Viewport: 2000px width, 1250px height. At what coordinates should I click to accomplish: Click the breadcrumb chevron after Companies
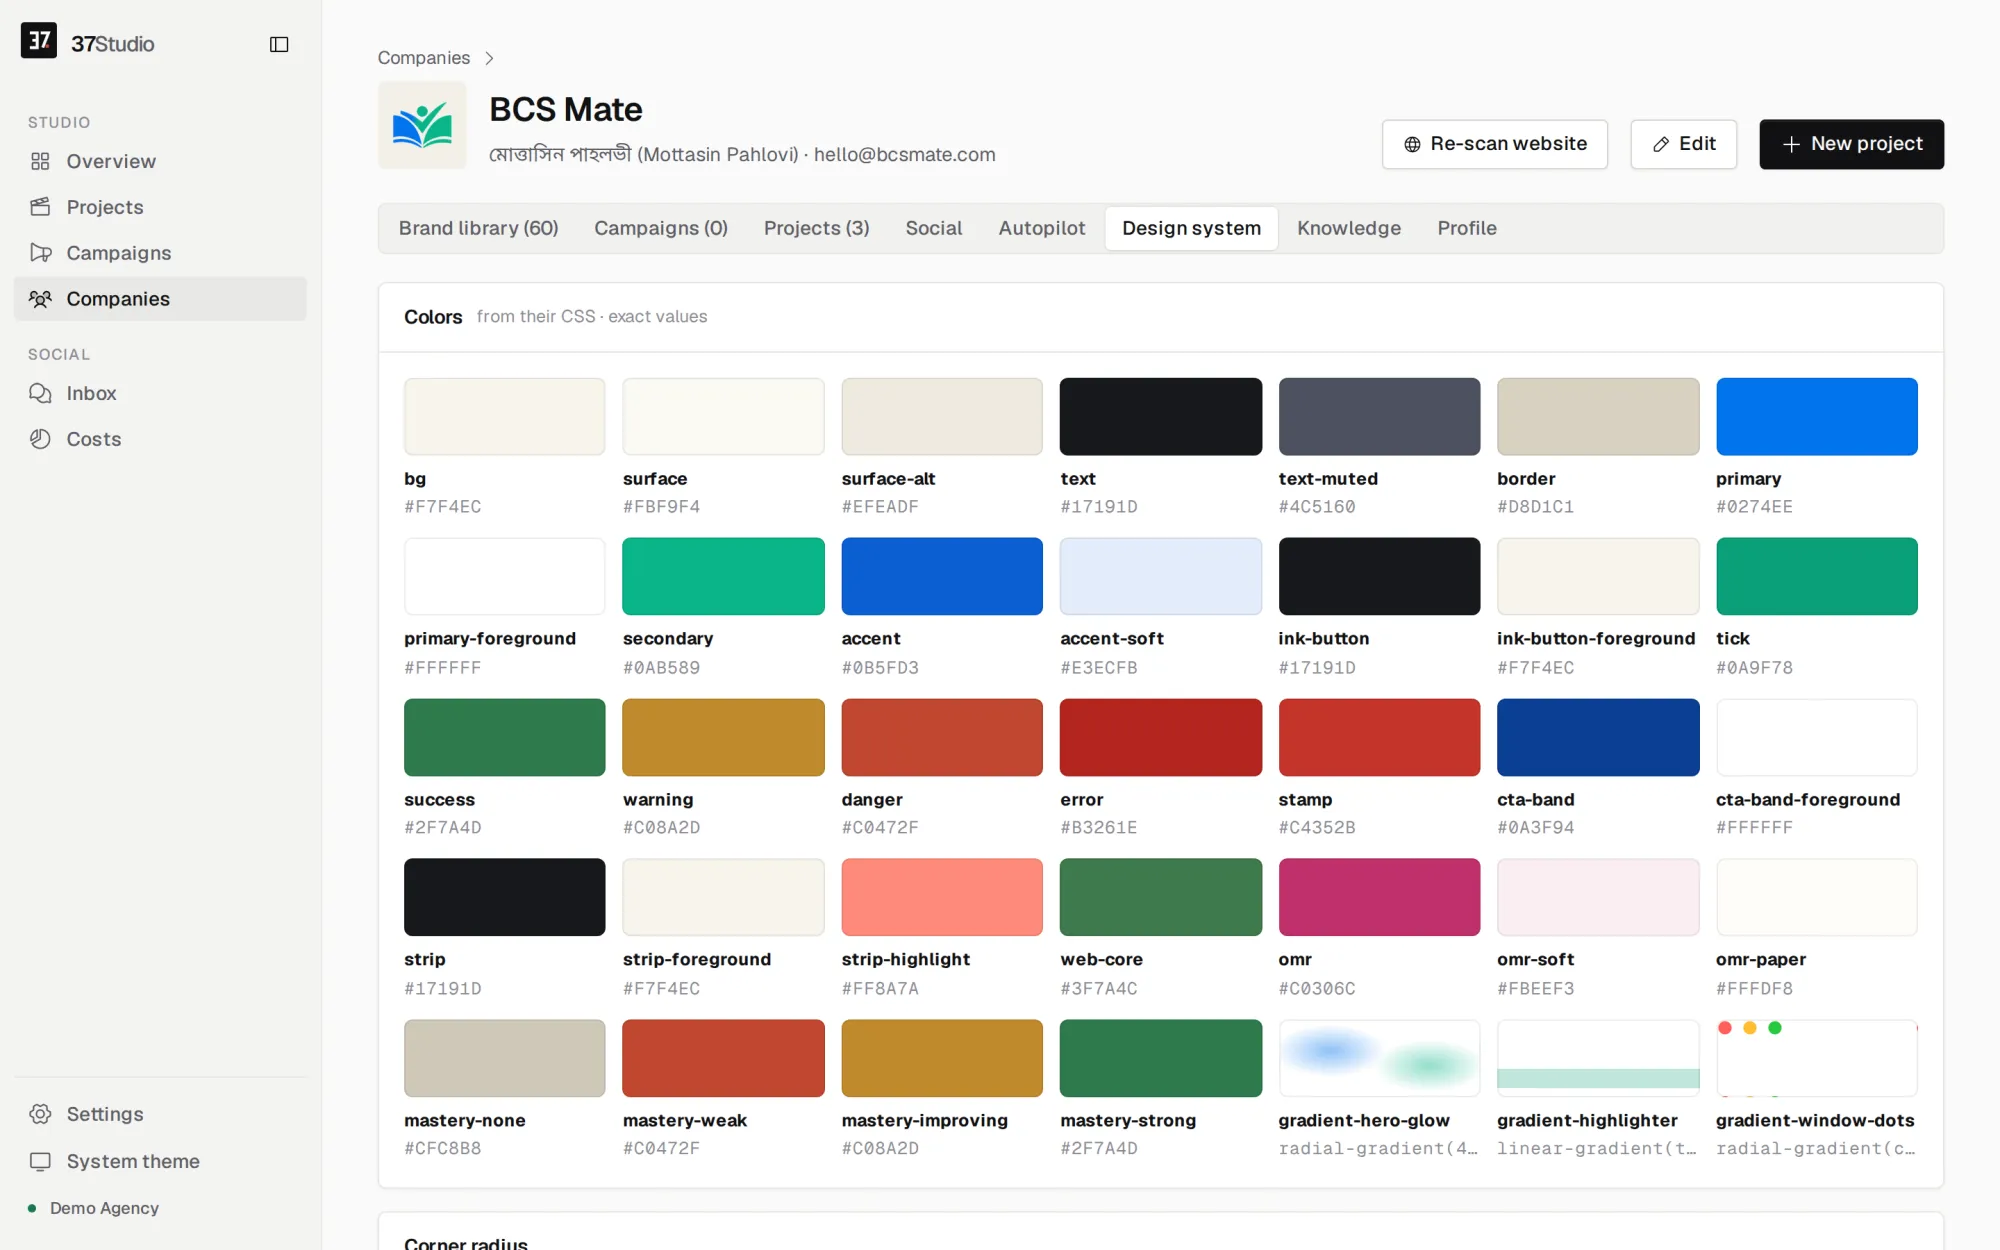coord(489,58)
